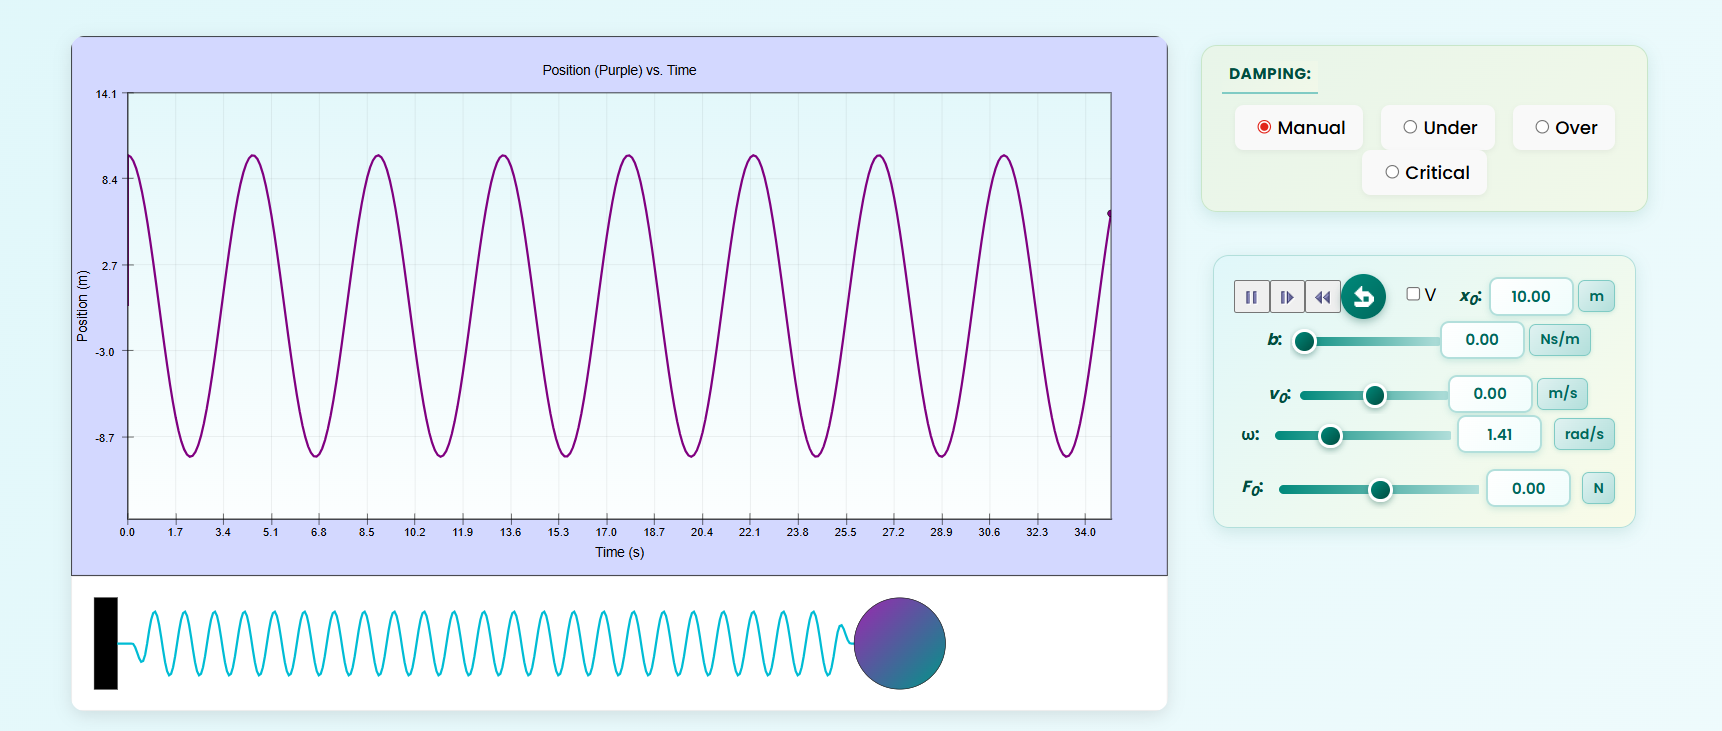
Task: Click the x0 input field showing 10.00
Action: (x=1531, y=296)
